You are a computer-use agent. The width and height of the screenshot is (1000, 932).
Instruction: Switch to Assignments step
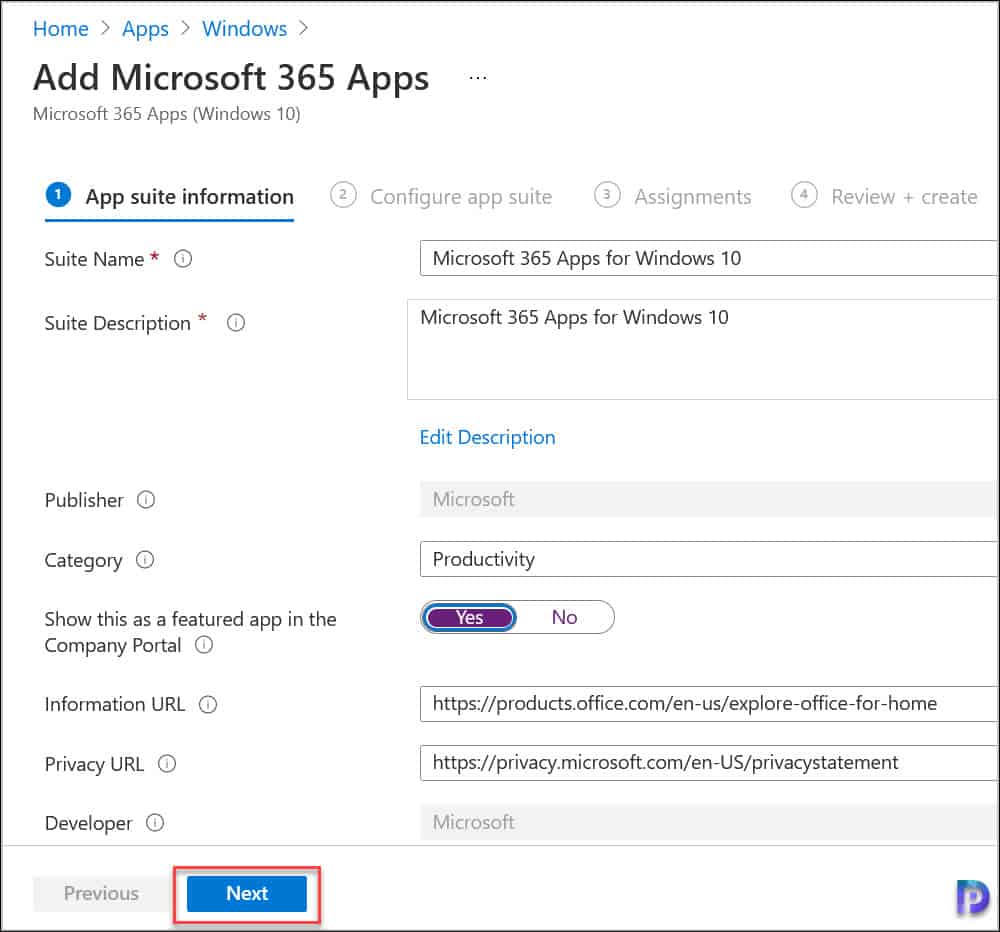click(x=673, y=196)
